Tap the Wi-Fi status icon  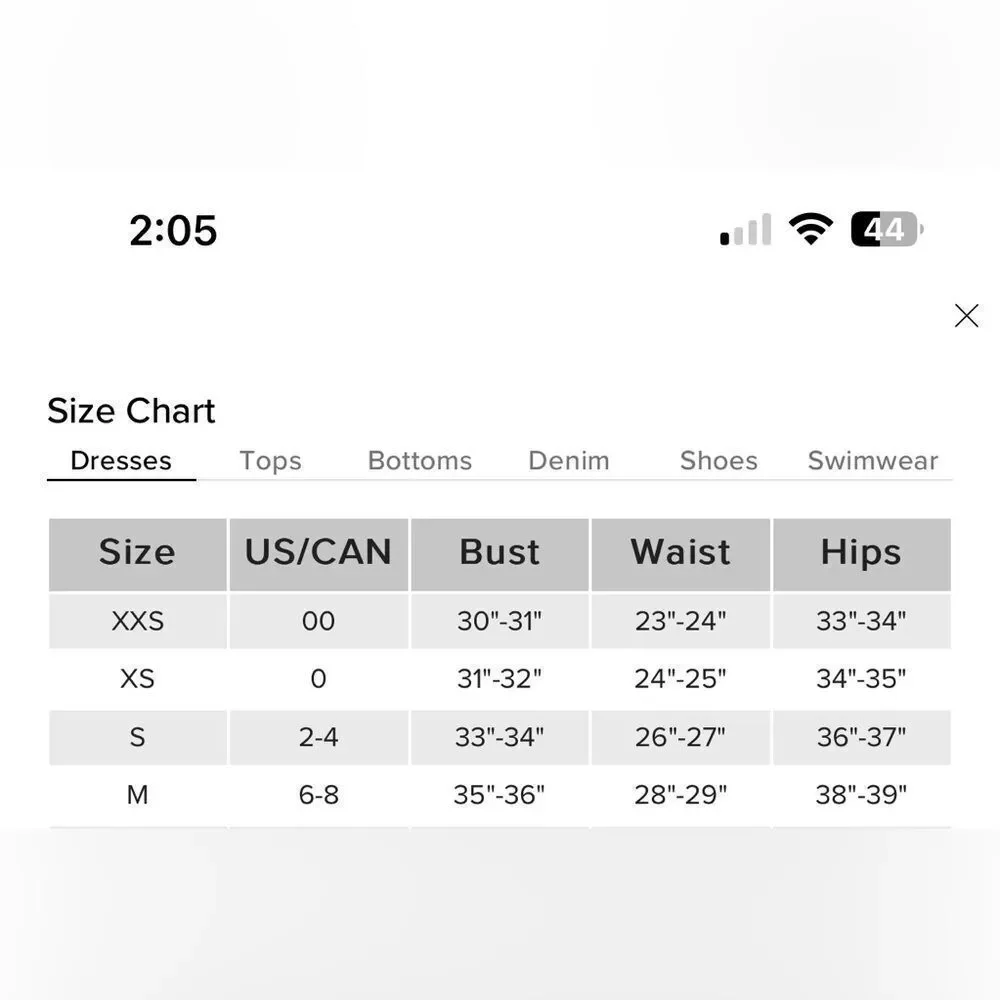(810, 229)
